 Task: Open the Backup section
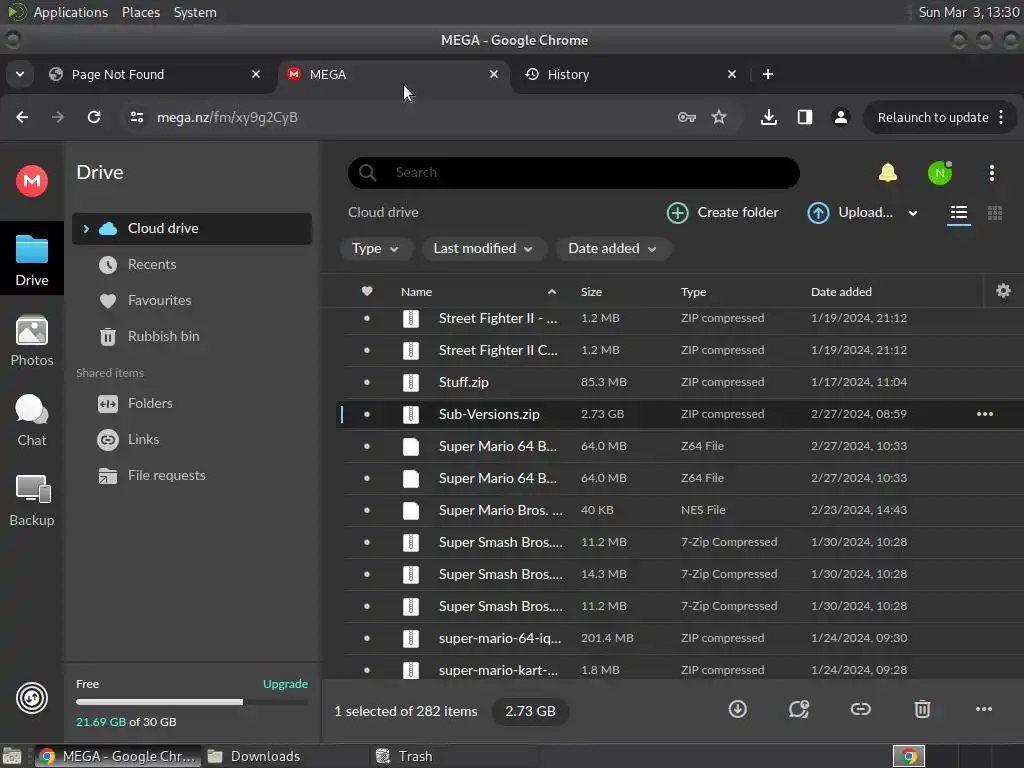(31, 500)
